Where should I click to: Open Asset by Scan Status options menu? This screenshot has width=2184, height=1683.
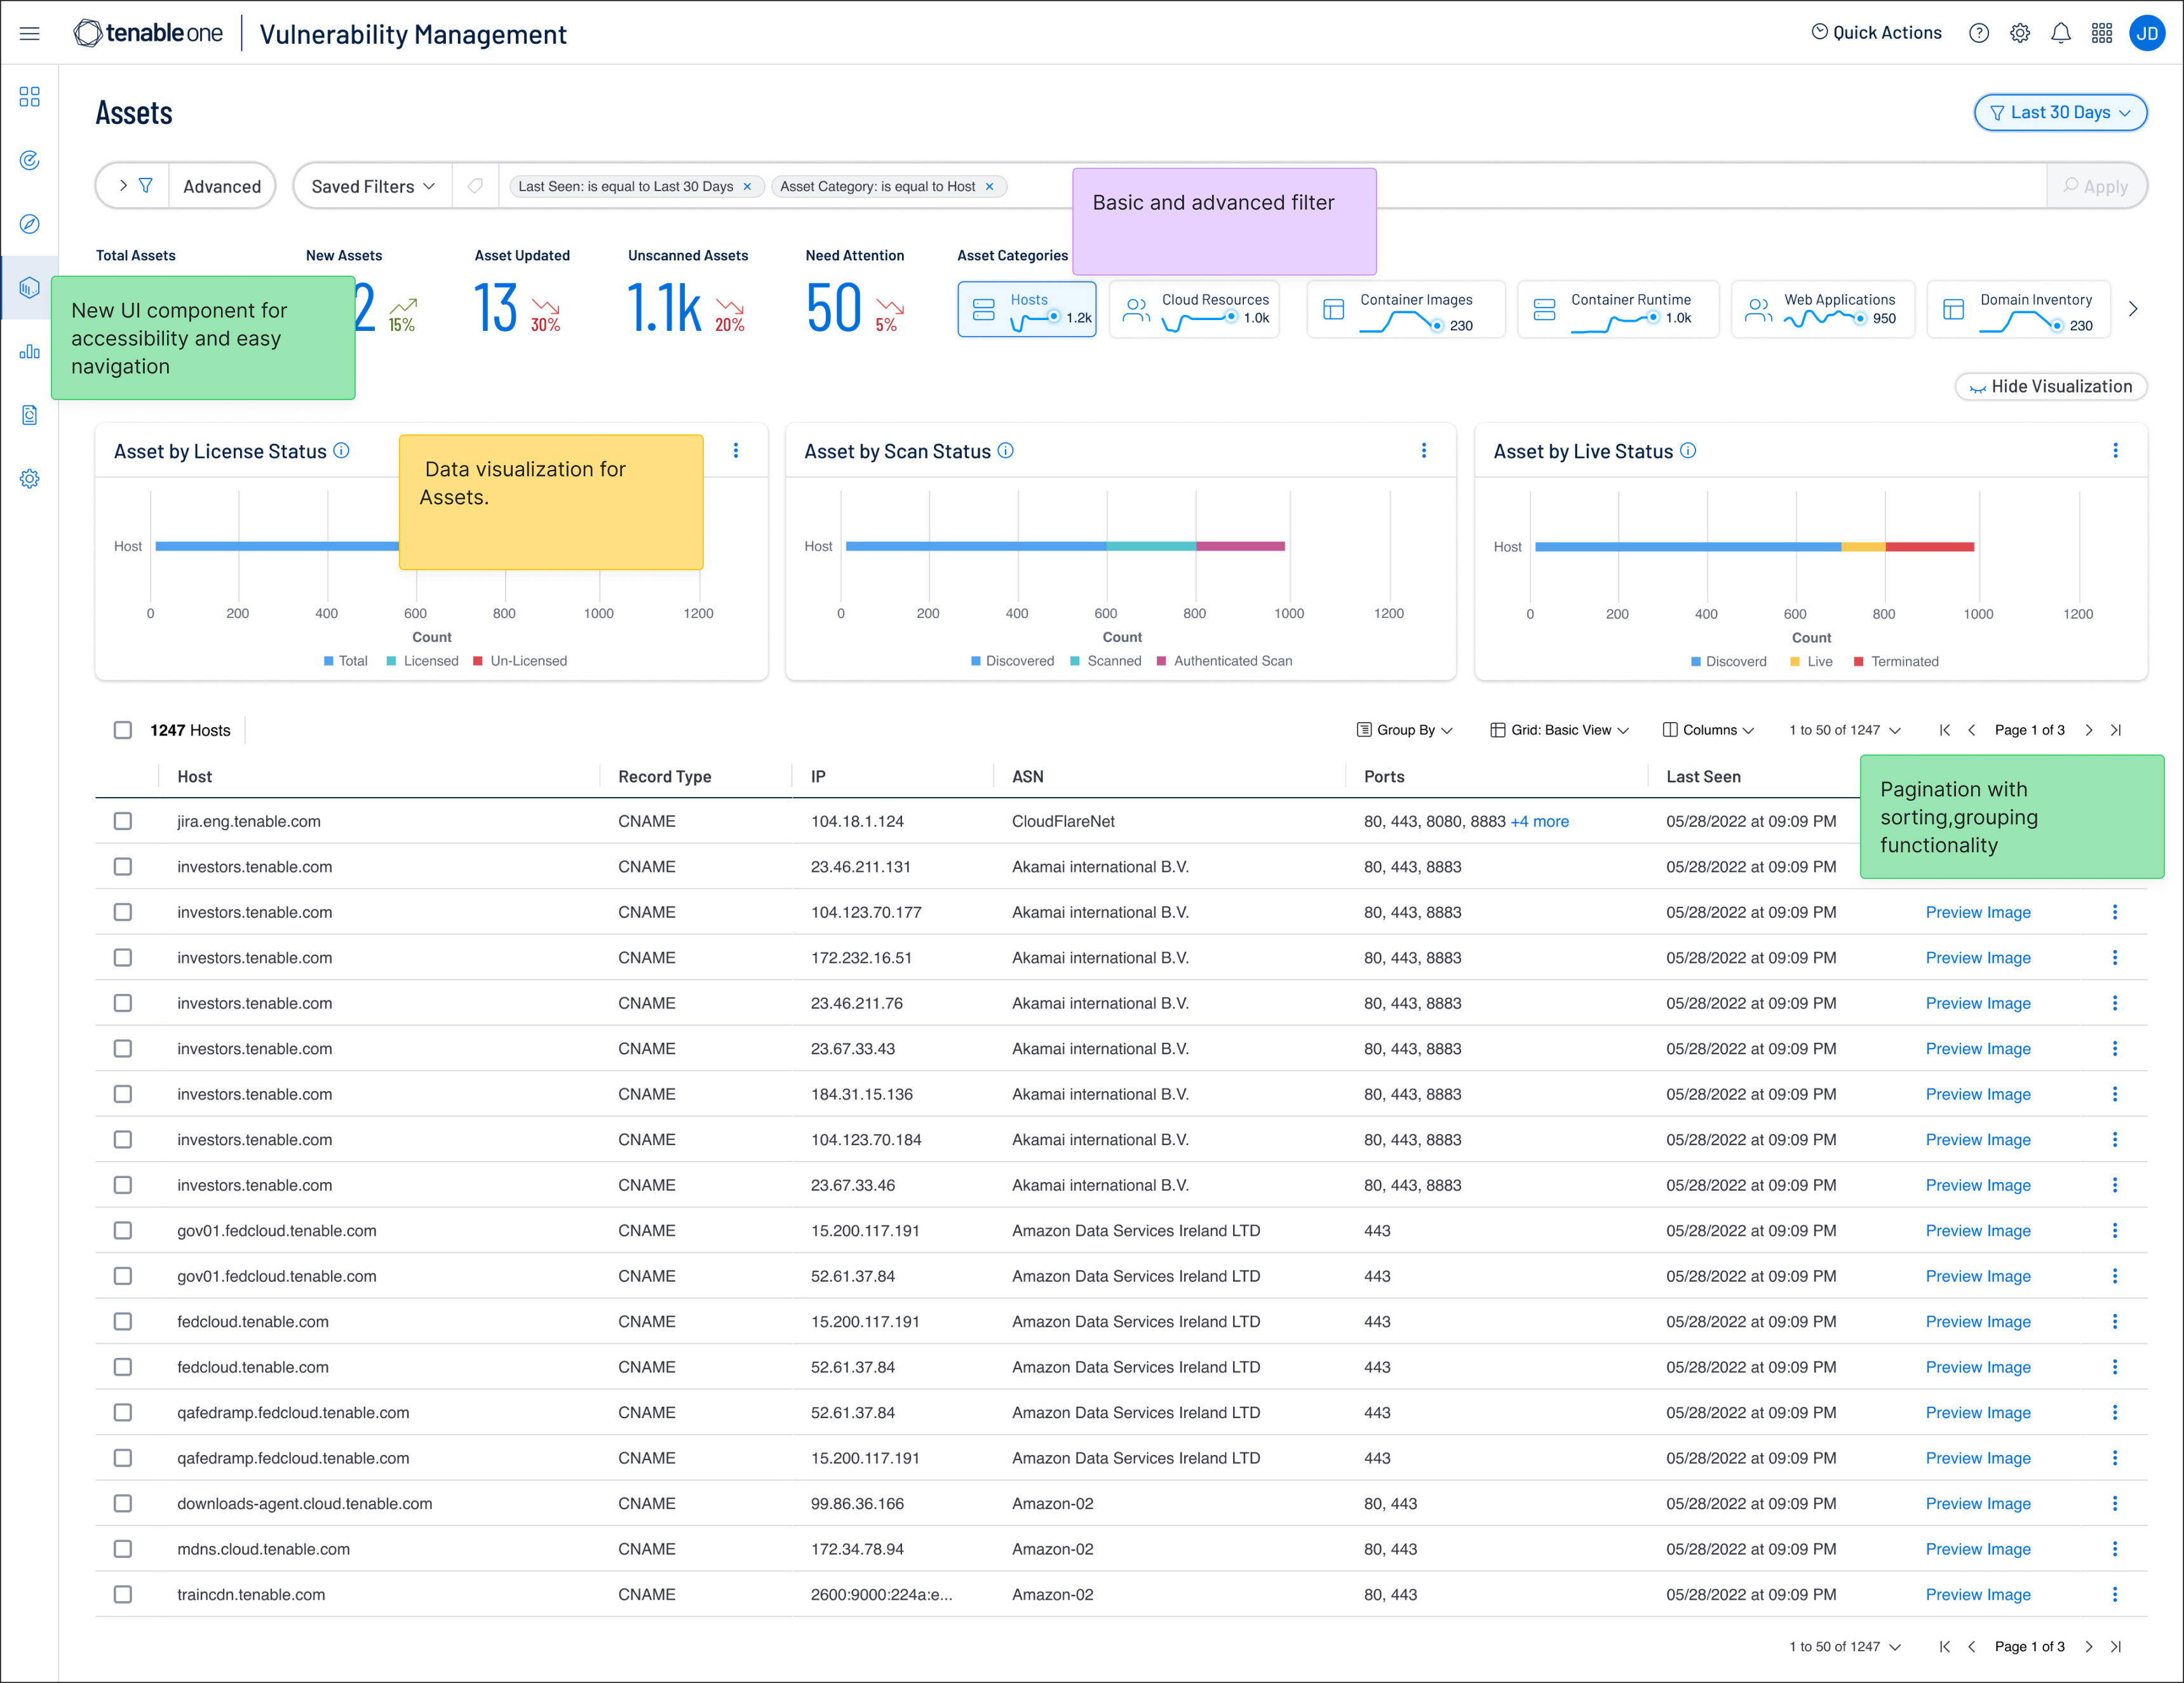point(1424,451)
